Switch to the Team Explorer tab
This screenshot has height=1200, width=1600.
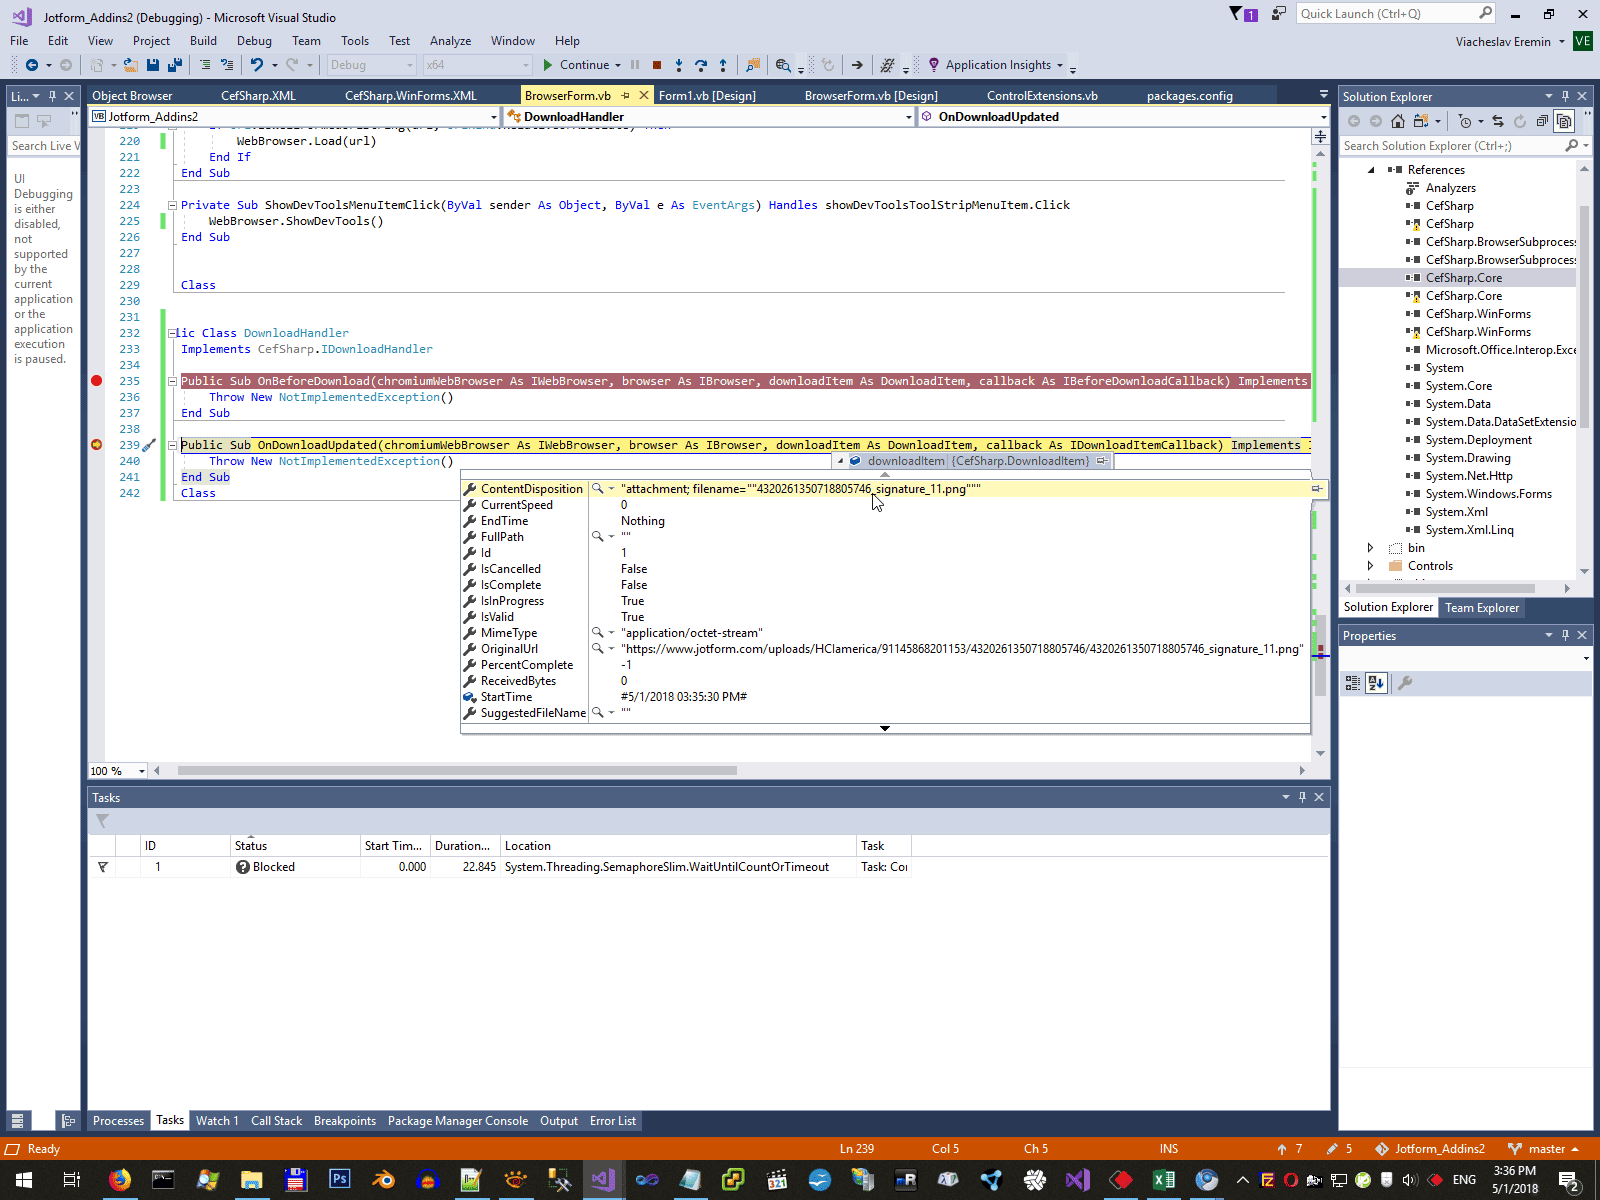[x=1481, y=608]
